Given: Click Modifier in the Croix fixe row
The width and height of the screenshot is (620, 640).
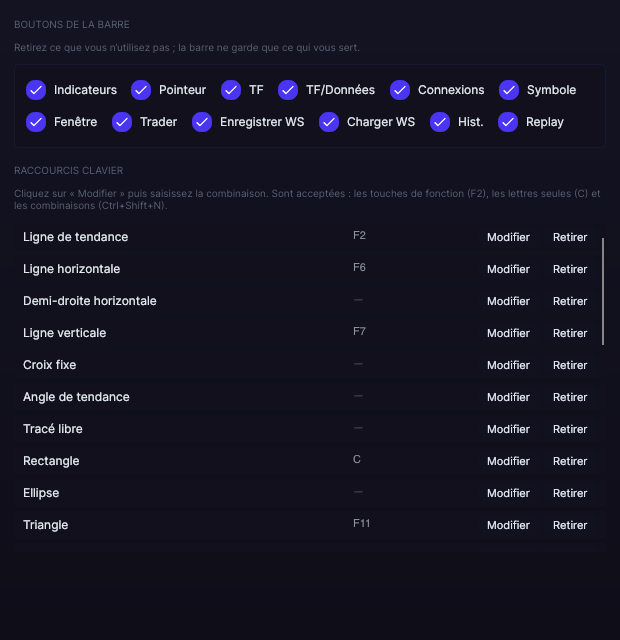Looking at the screenshot, I should tap(508, 365).
